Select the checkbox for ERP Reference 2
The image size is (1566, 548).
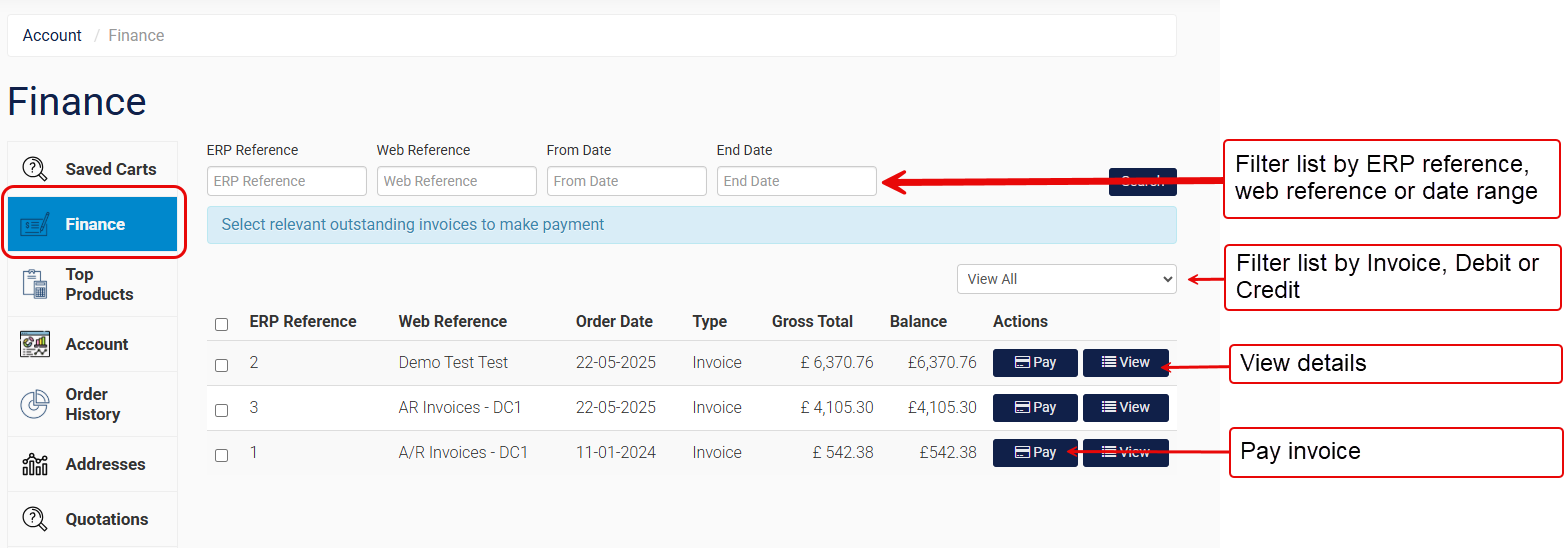pyautogui.click(x=222, y=365)
